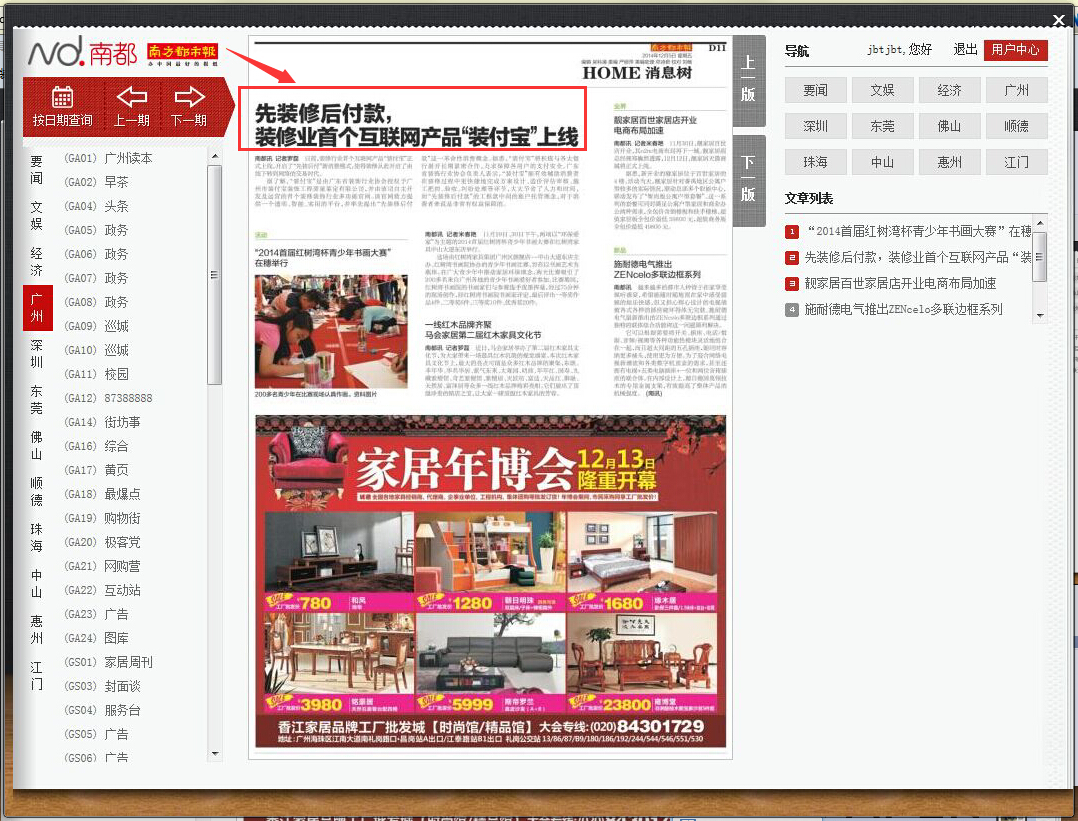Image resolution: width=1078 pixels, height=821 pixels.
Task: Open page (GA02) 早茶
Action: [96, 182]
